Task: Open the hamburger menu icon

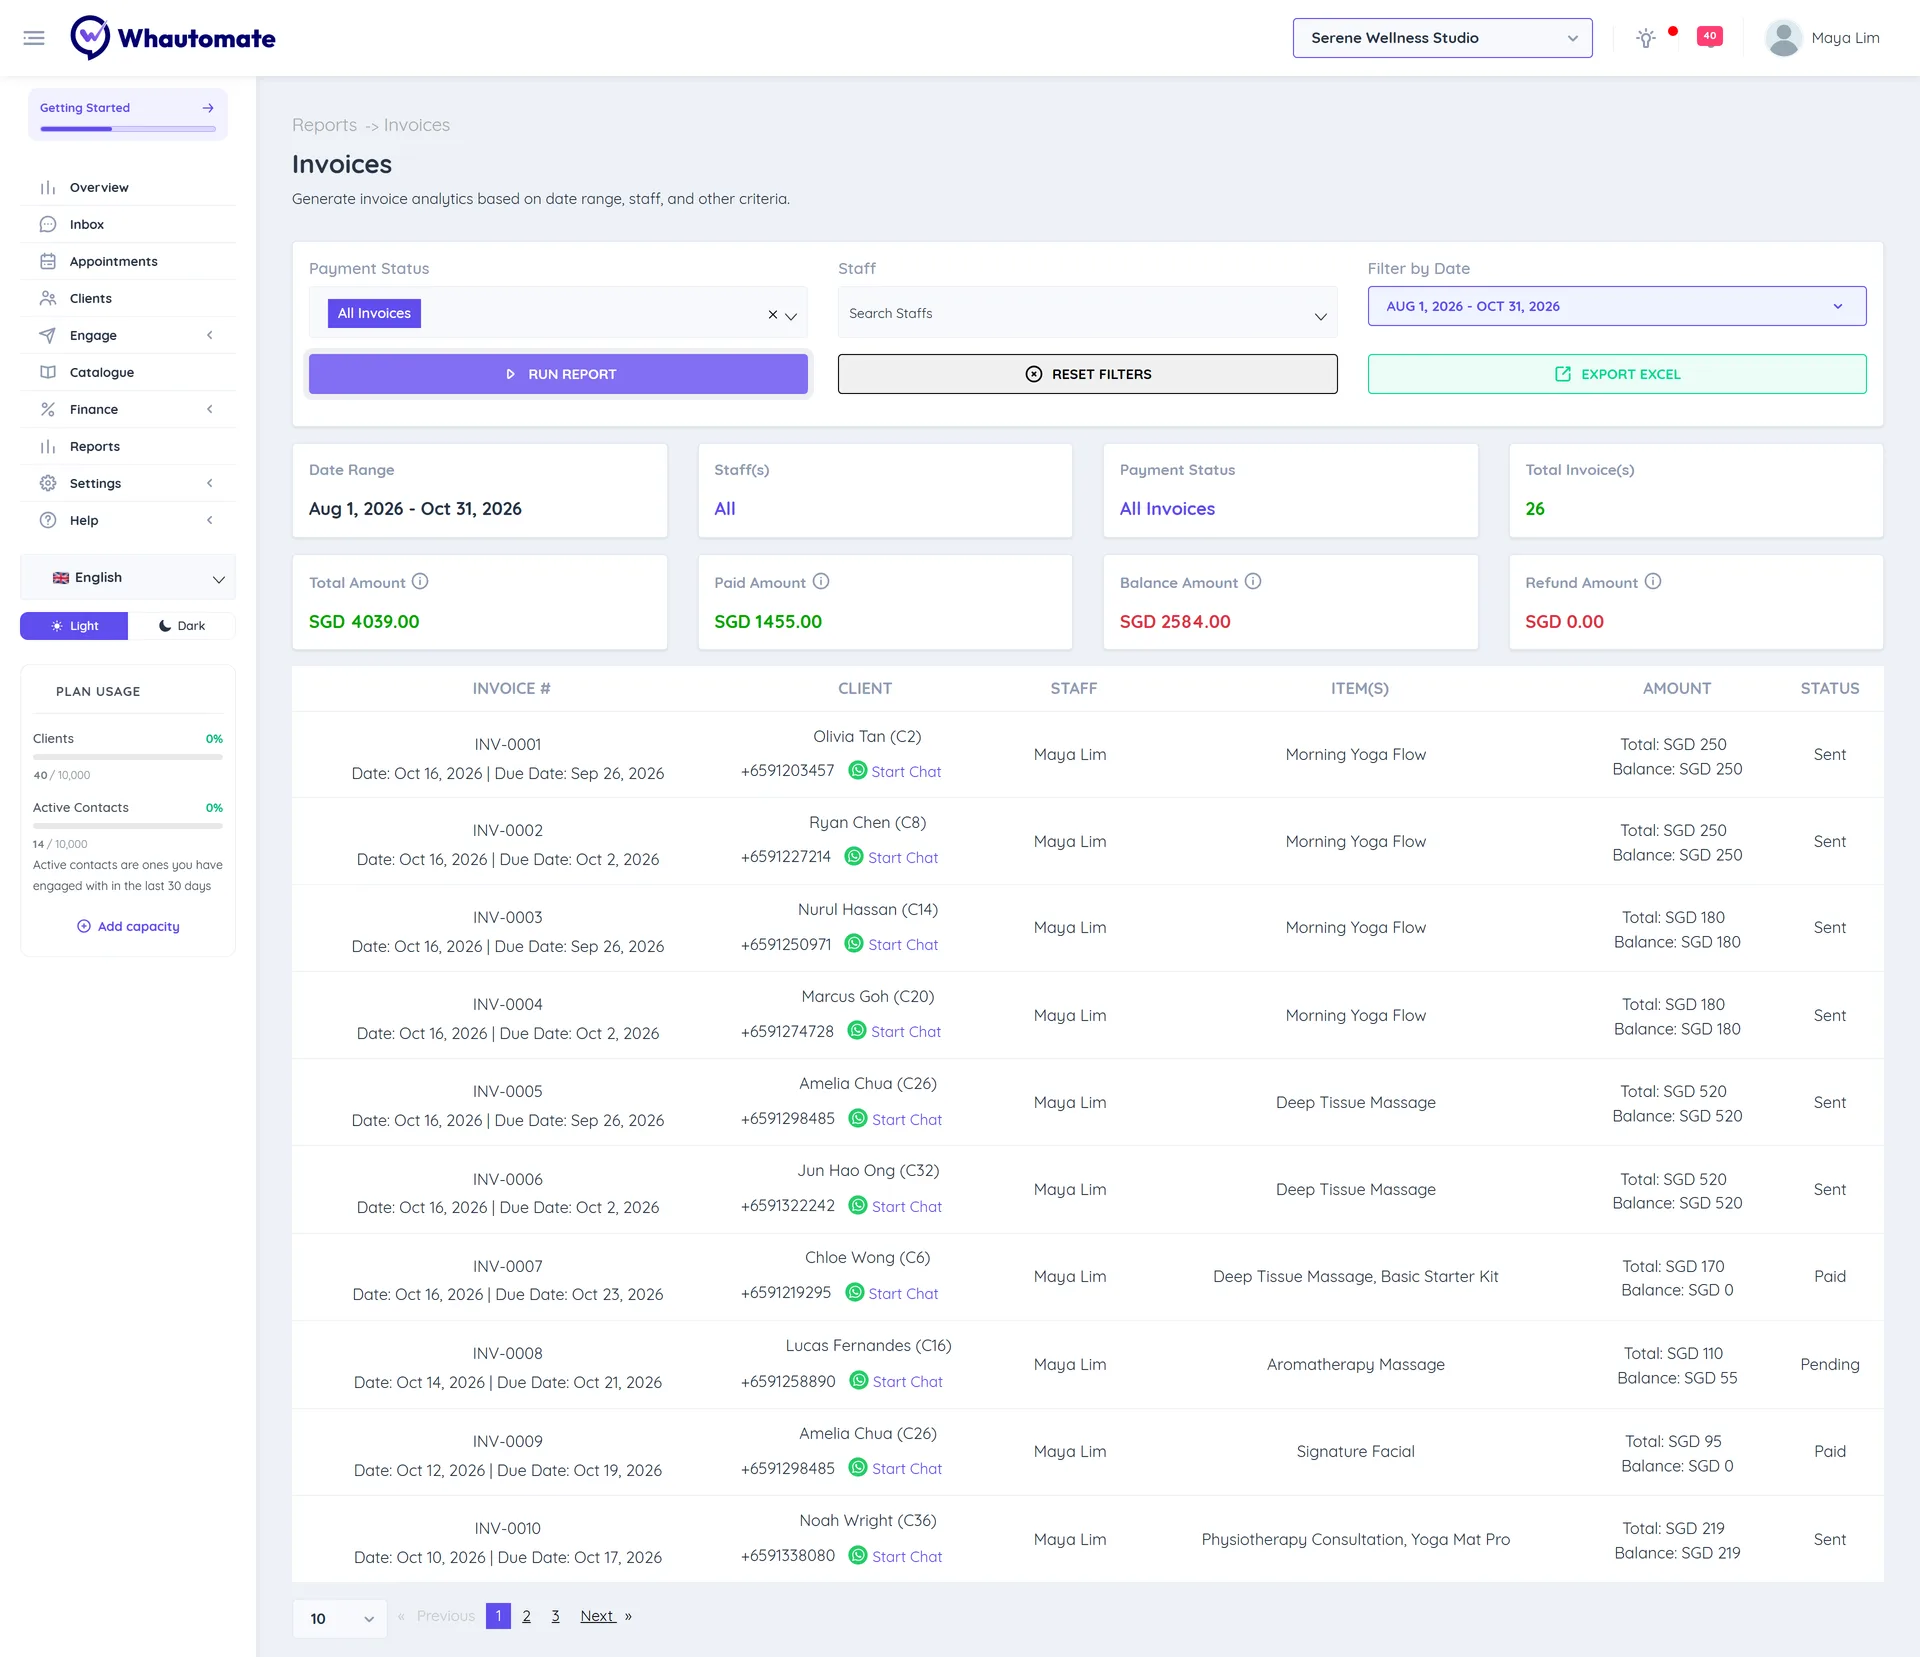Action: [x=34, y=38]
